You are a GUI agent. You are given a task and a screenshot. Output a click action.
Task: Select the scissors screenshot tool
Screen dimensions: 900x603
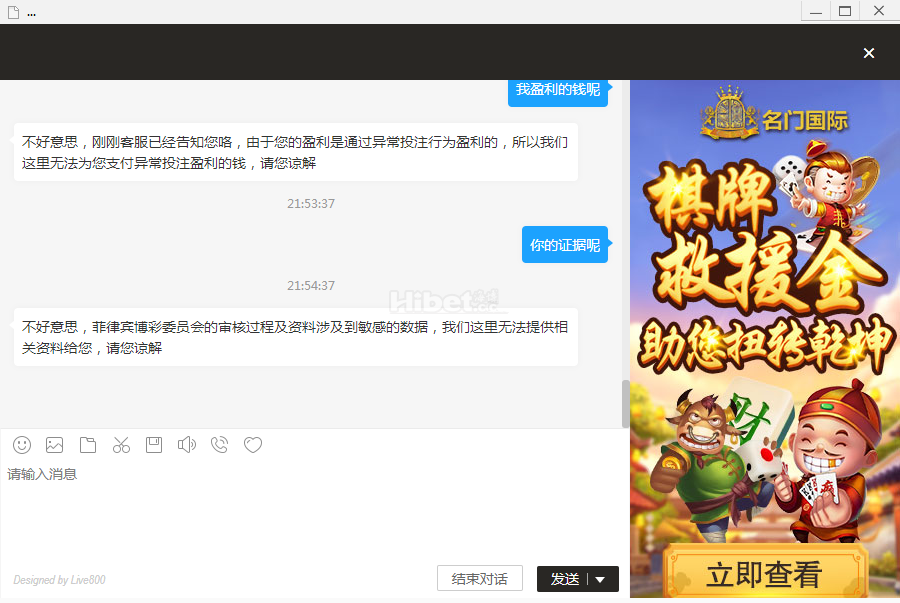121,445
